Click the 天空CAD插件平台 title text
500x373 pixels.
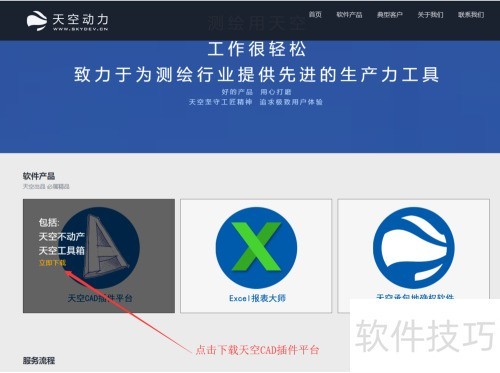click(x=100, y=298)
